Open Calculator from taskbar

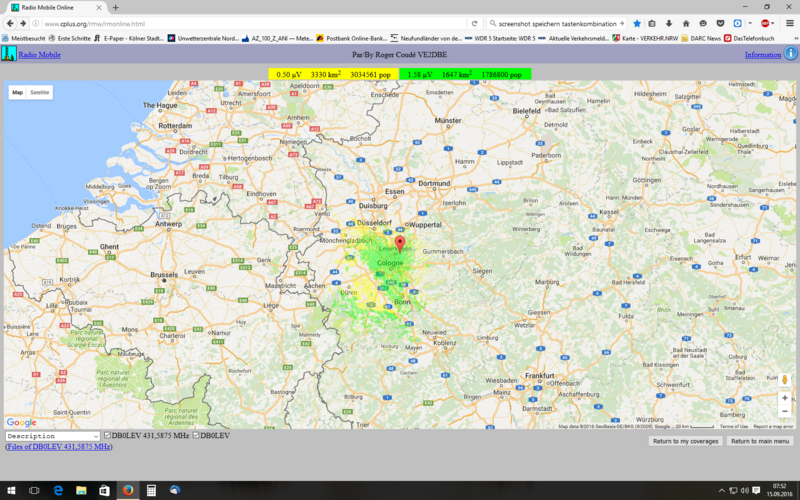(151, 490)
